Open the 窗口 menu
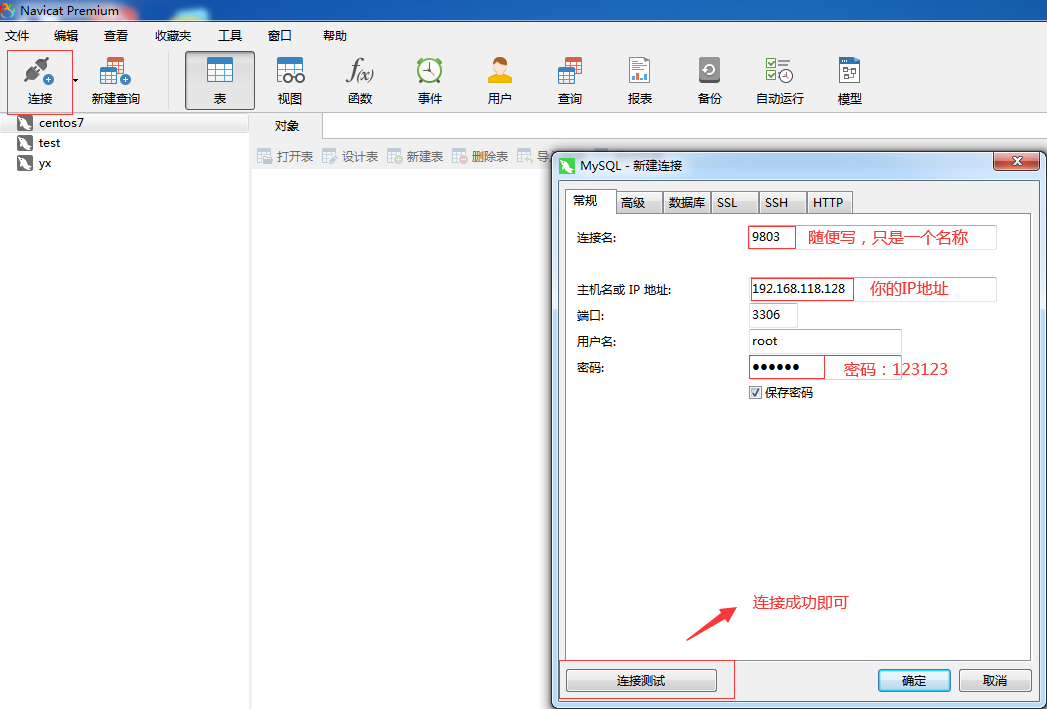The width and height of the screenshot is (1047, 709). click(280, 36)
